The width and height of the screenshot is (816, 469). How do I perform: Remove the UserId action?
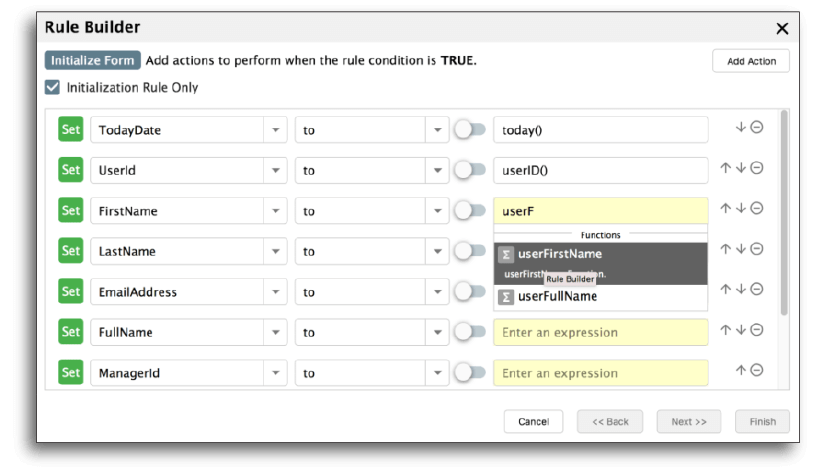coord(757,168)
